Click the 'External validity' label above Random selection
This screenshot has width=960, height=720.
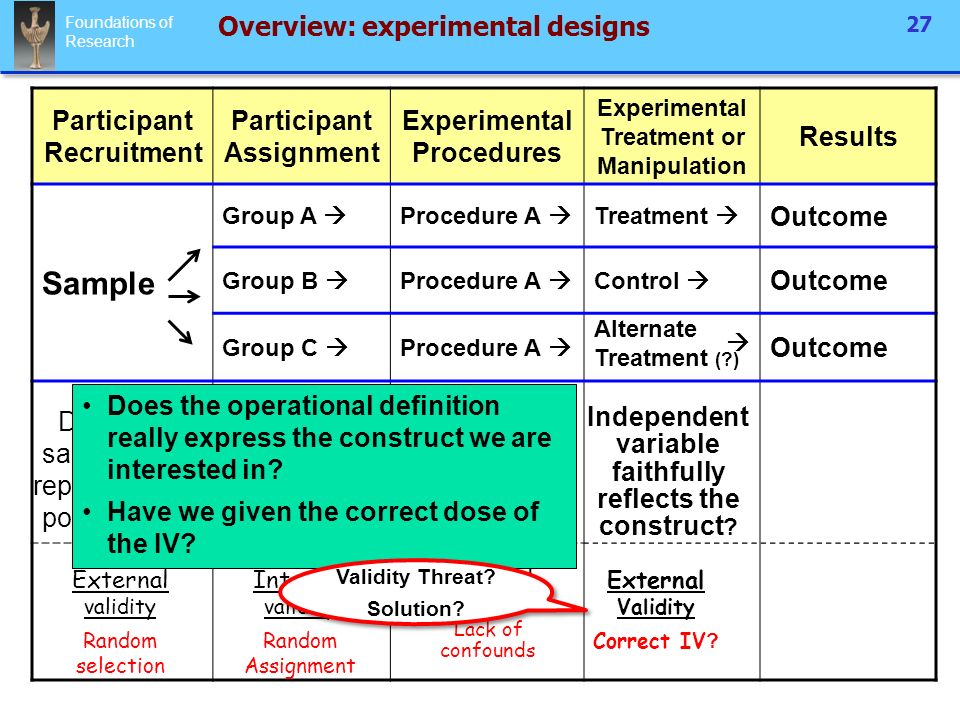[120, 593]
